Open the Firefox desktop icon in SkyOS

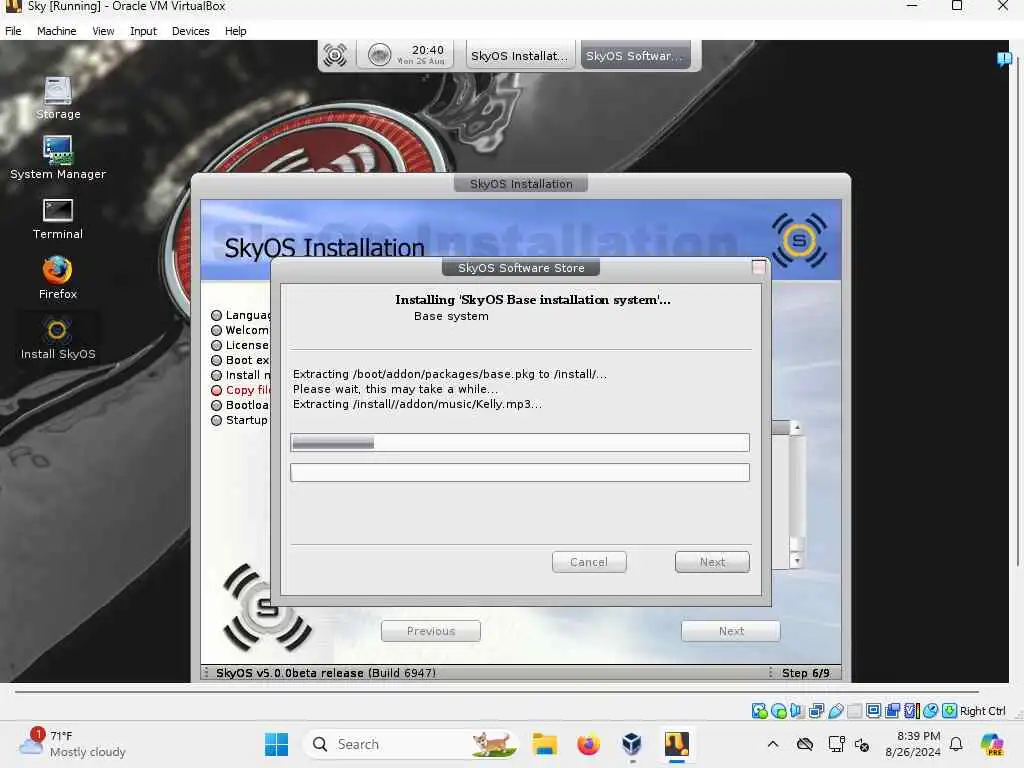[x=57, y=278]
